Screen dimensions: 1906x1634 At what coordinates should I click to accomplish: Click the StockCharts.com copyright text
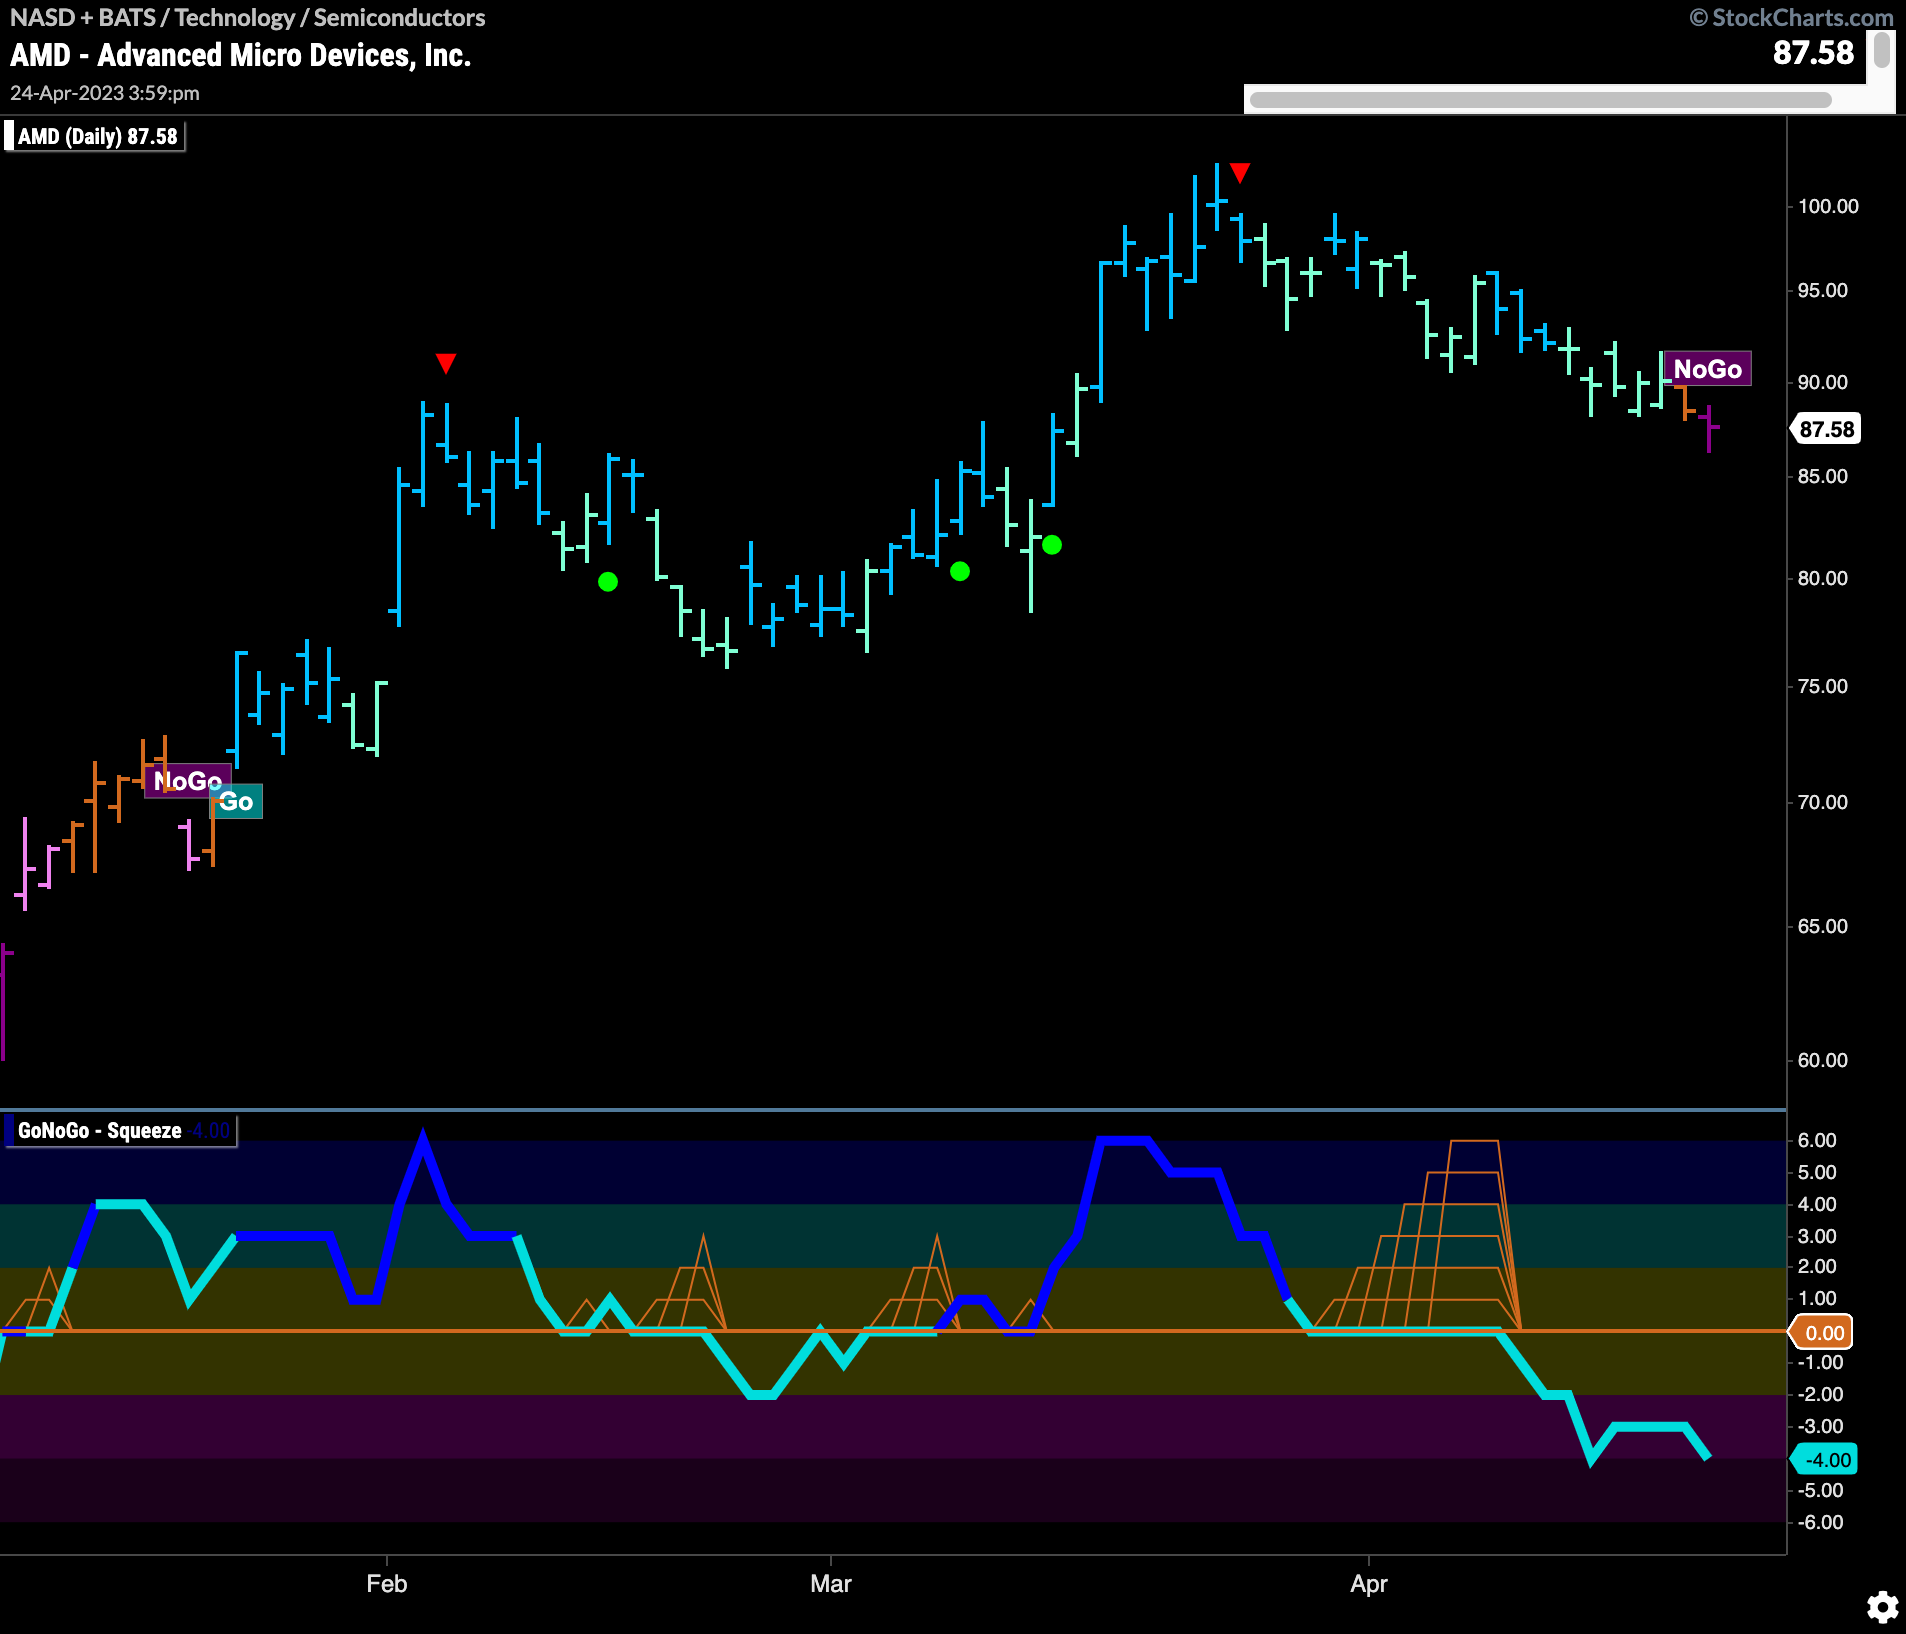[x=1791, y=17]
